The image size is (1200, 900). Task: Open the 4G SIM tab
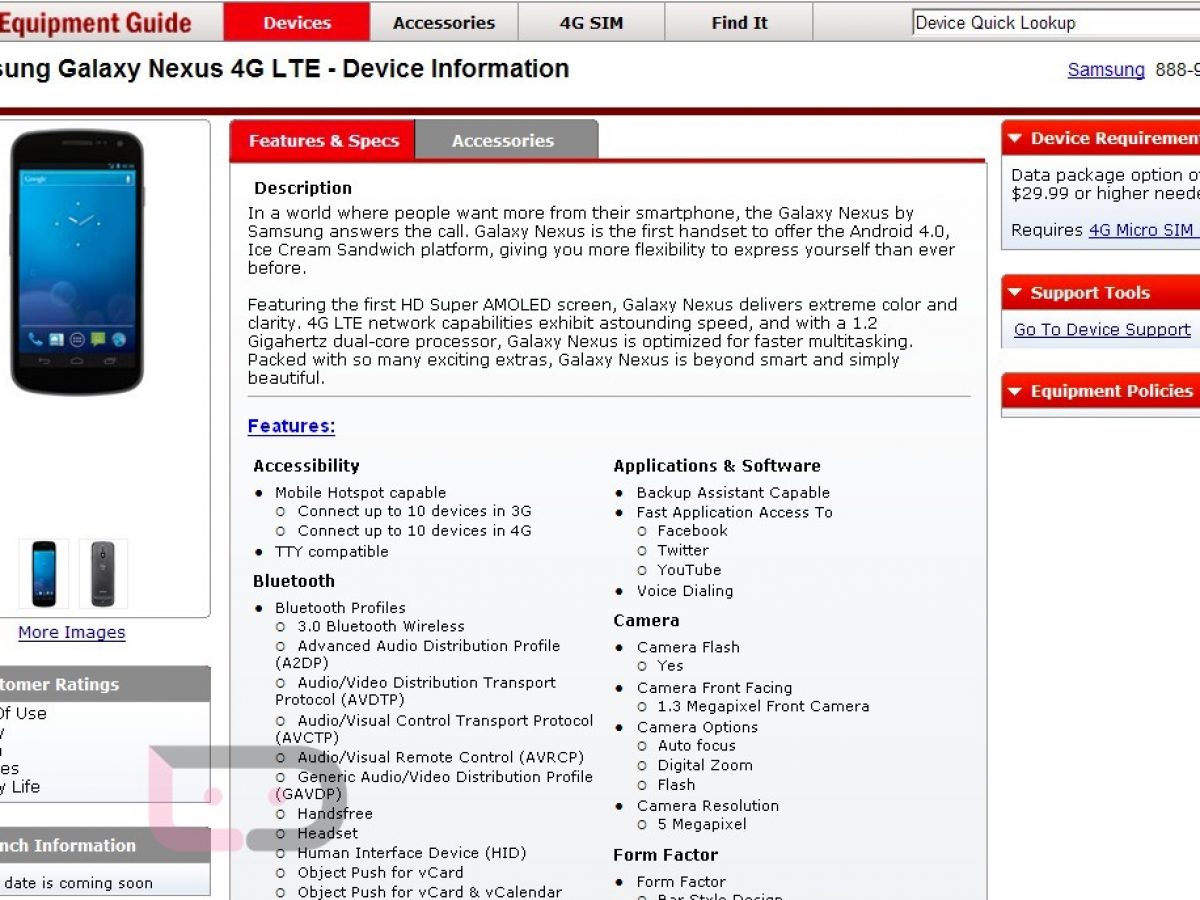[591, 22]
